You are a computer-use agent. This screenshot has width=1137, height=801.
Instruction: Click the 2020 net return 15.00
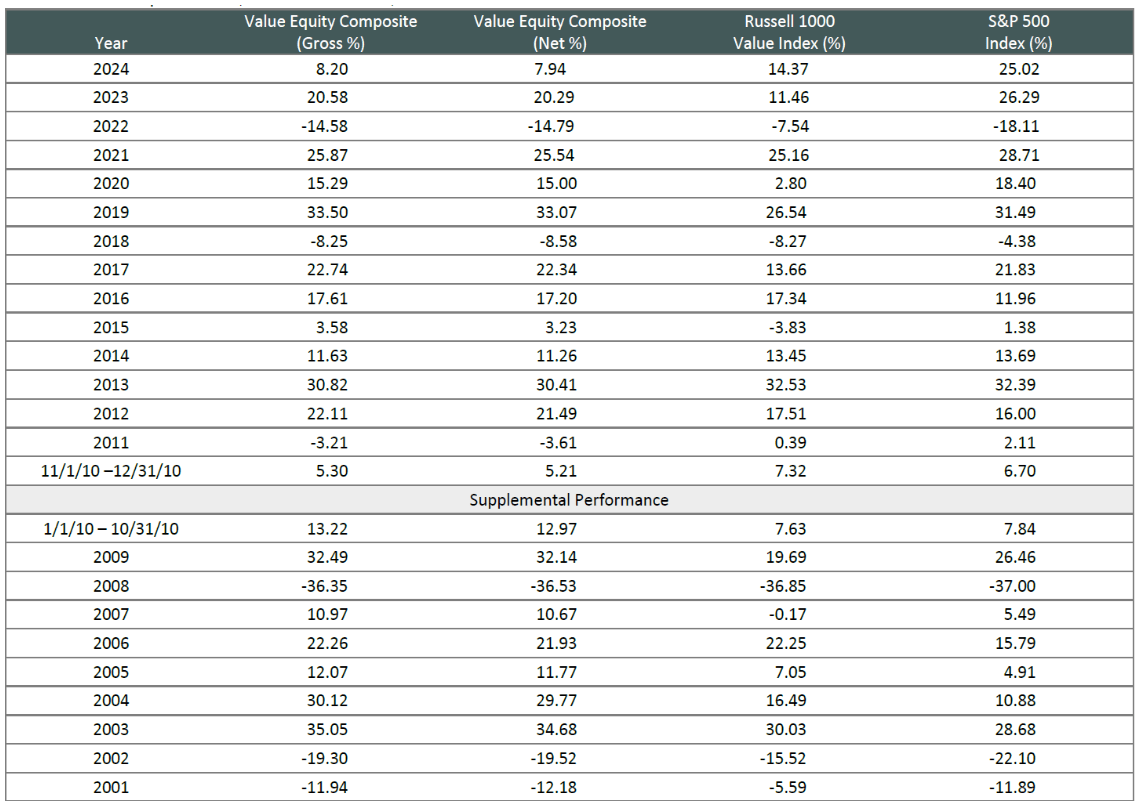coord(557,184)
